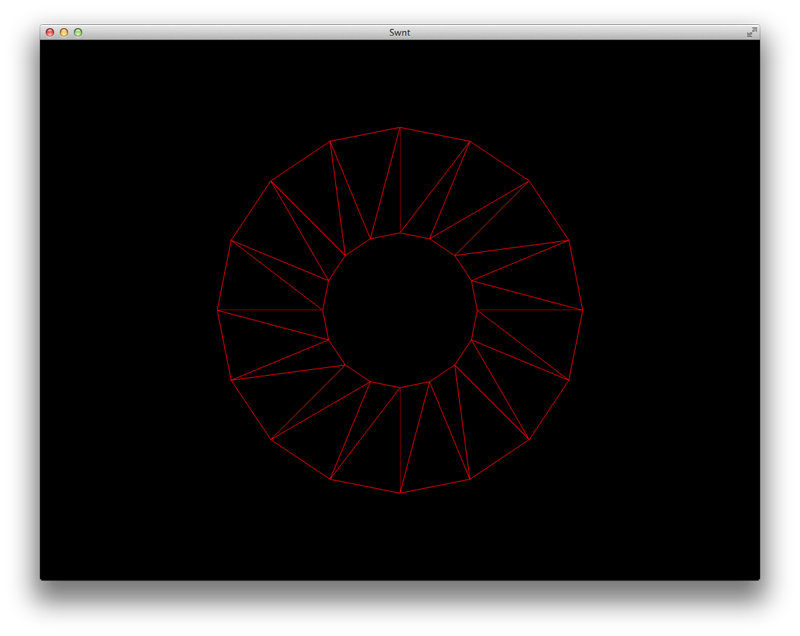Click the leftmost vertex of the inner ring

[x=323, y=310]
